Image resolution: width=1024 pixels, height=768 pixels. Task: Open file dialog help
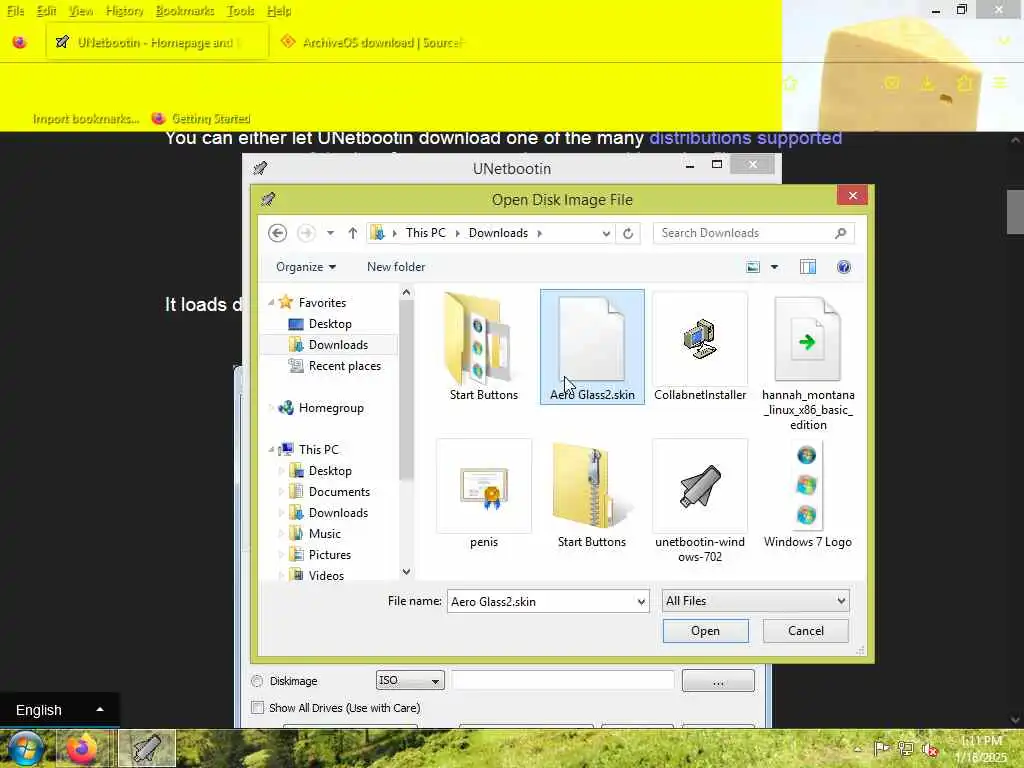click(x=844, y=267)
